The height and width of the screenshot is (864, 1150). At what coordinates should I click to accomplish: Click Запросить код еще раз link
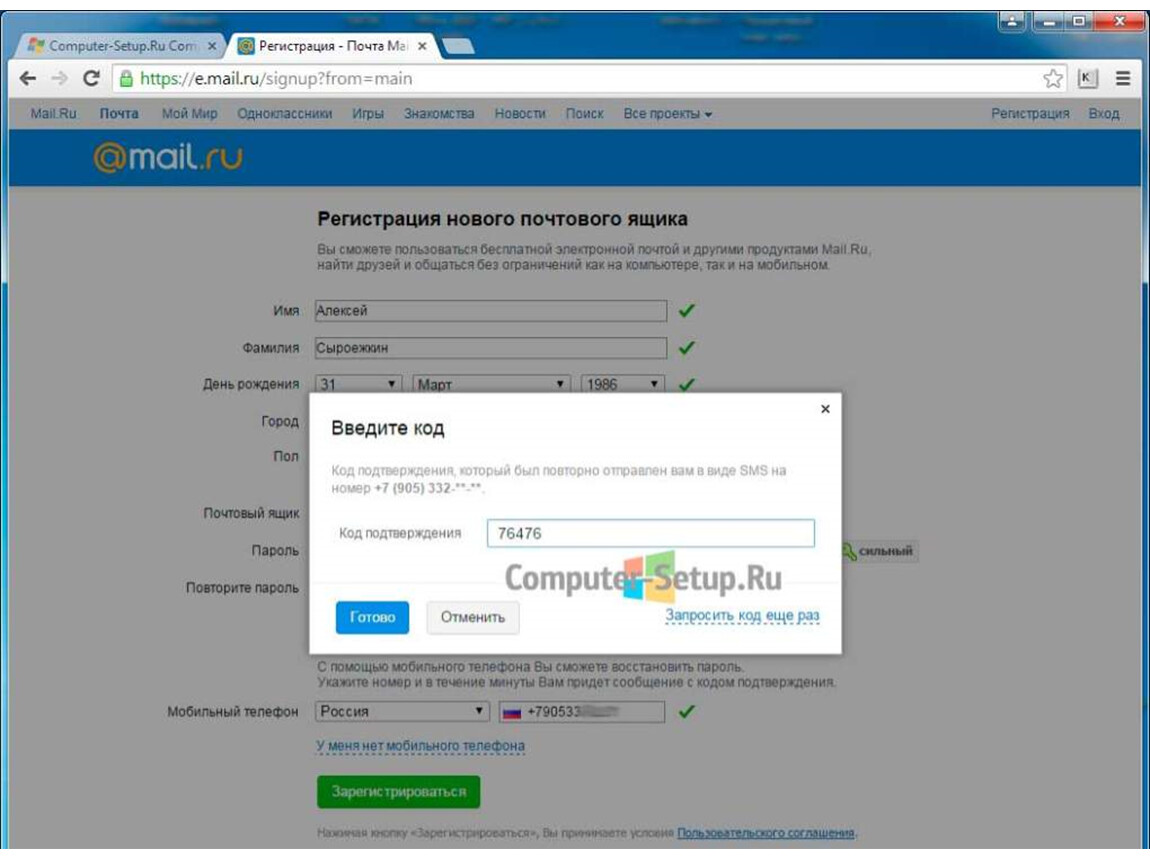(742, 616)
